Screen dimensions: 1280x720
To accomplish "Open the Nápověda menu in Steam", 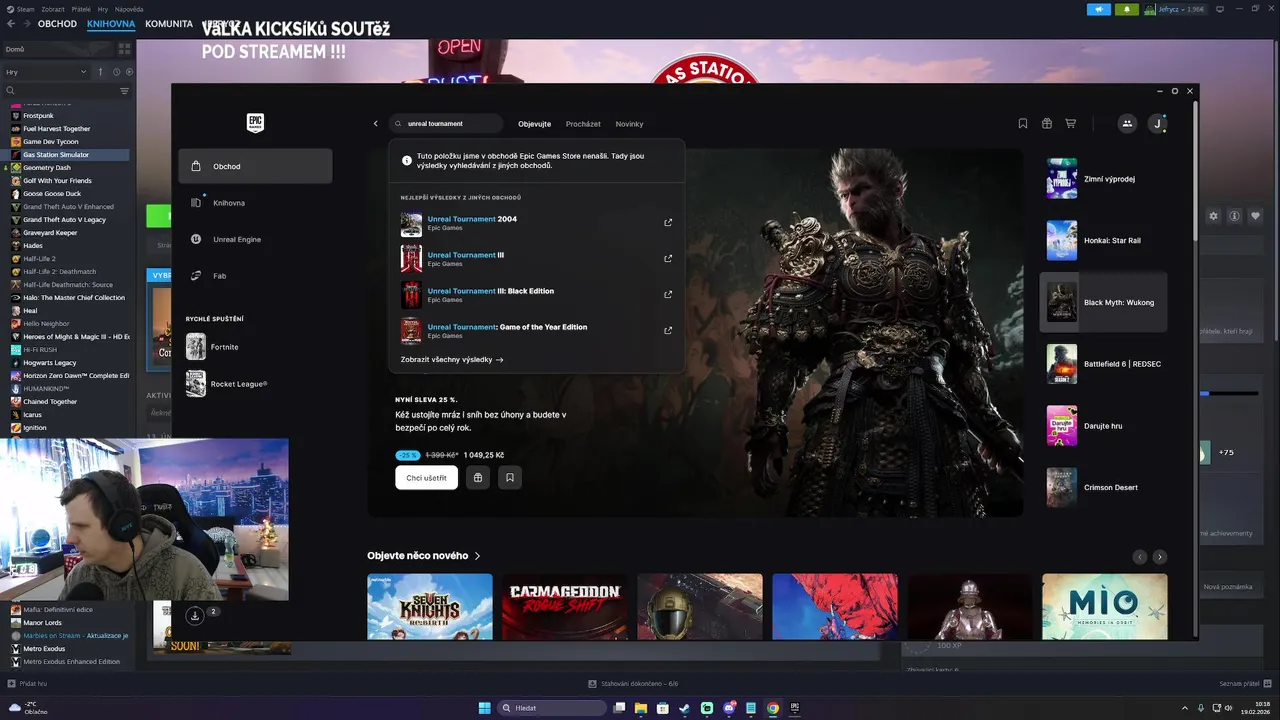I will [x=129, y=9].
